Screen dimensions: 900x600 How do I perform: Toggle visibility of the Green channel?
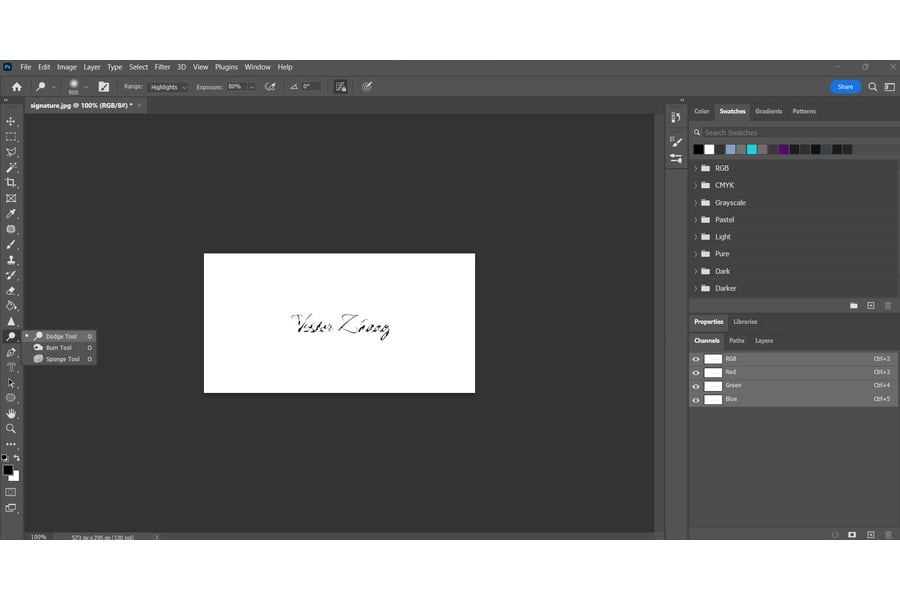click(696, 386)
